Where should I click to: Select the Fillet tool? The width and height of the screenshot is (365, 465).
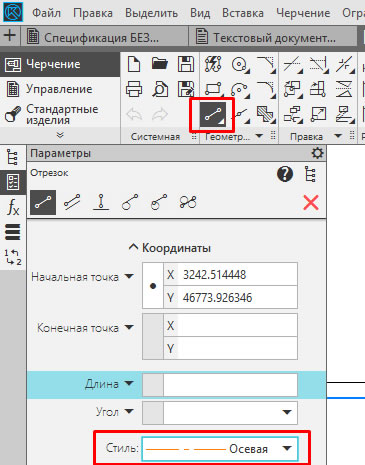(266, 89)
